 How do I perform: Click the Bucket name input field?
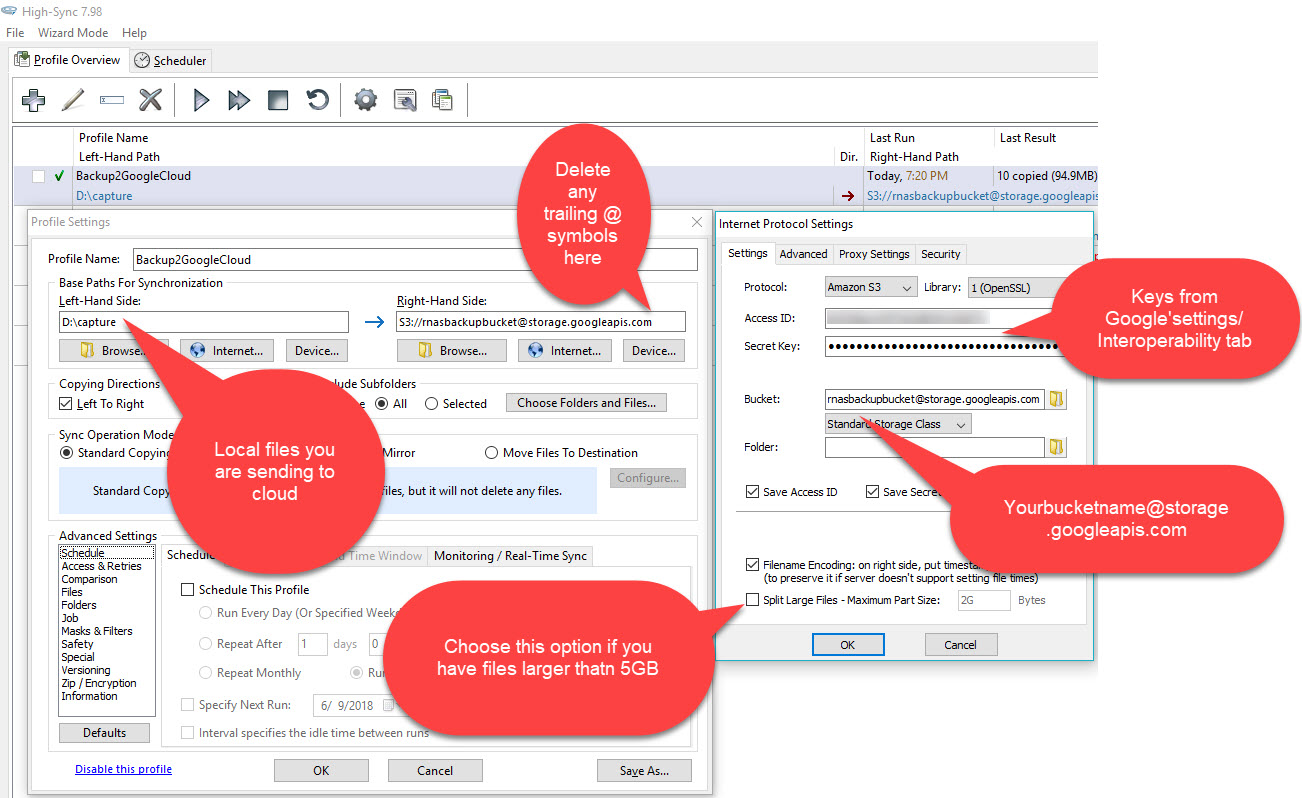934,399
